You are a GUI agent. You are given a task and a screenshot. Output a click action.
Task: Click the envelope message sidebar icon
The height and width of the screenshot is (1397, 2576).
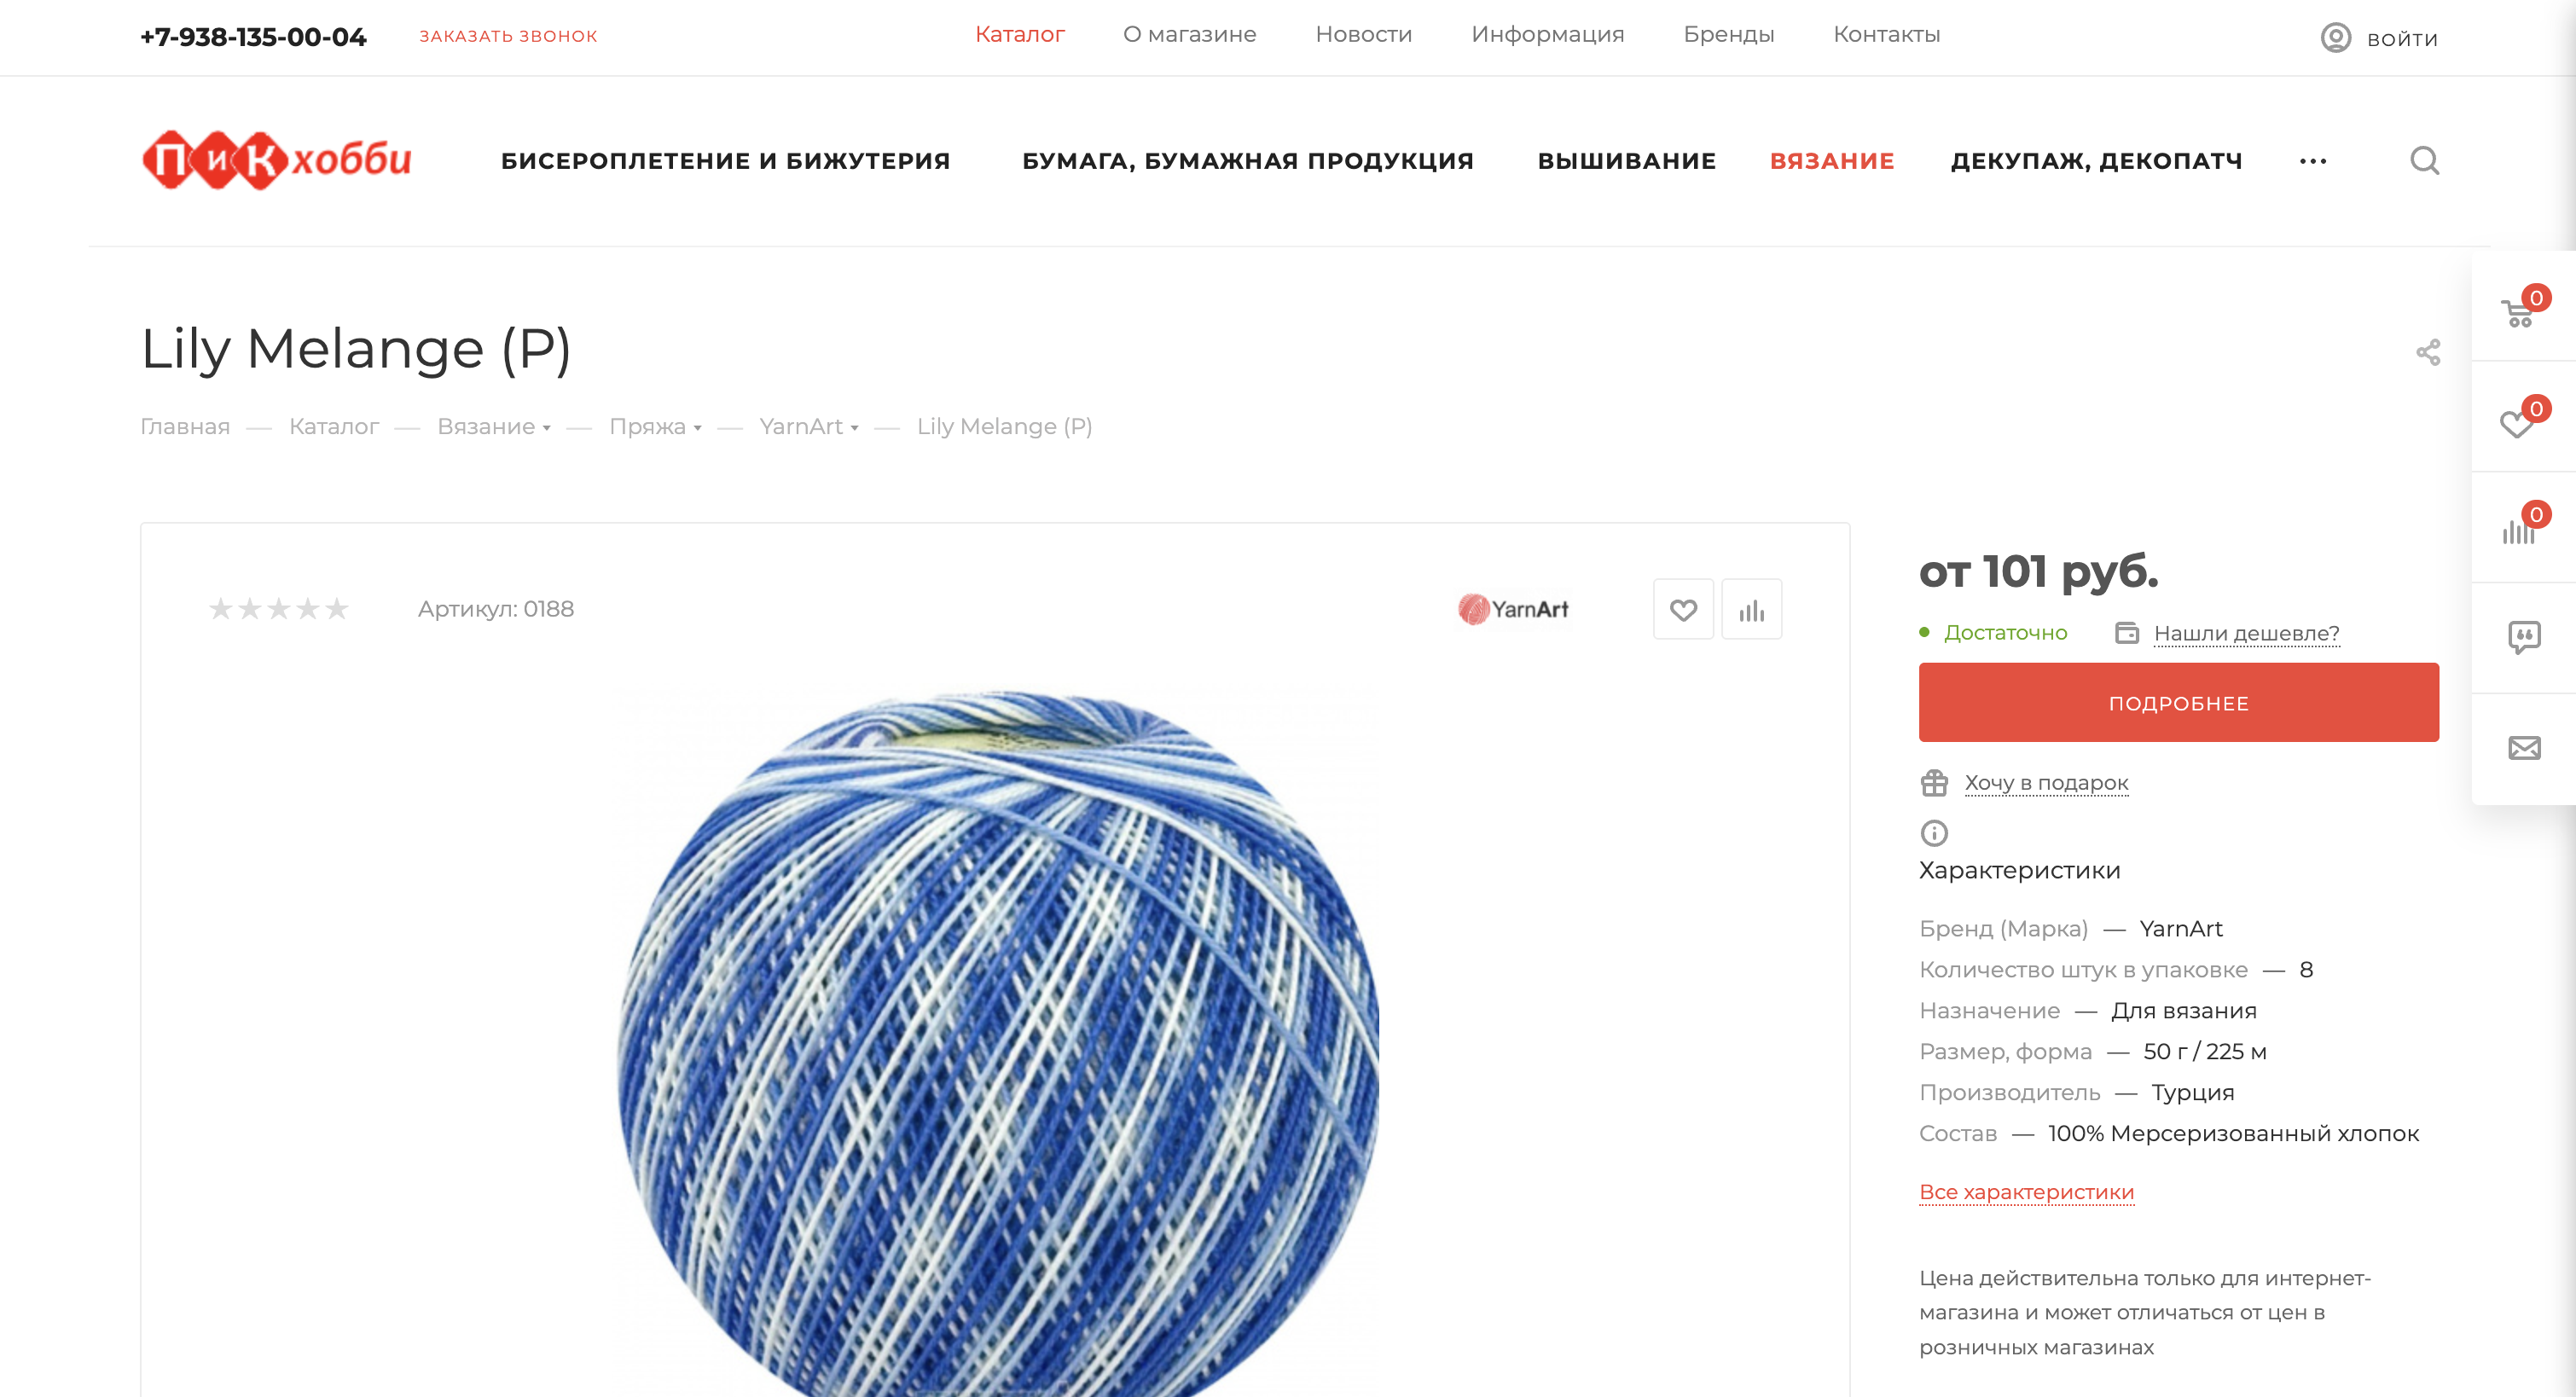pyautogui.click(x=2524, y=748)
